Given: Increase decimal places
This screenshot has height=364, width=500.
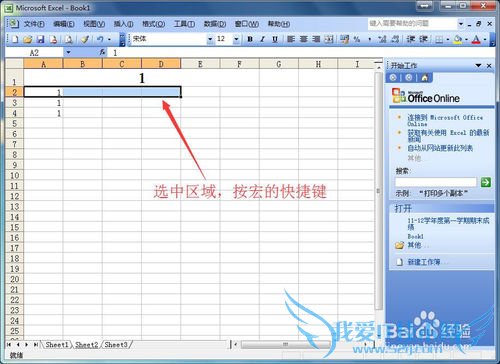Looking at the screenshot, I should pyautogui.click(x=382, y=39).
